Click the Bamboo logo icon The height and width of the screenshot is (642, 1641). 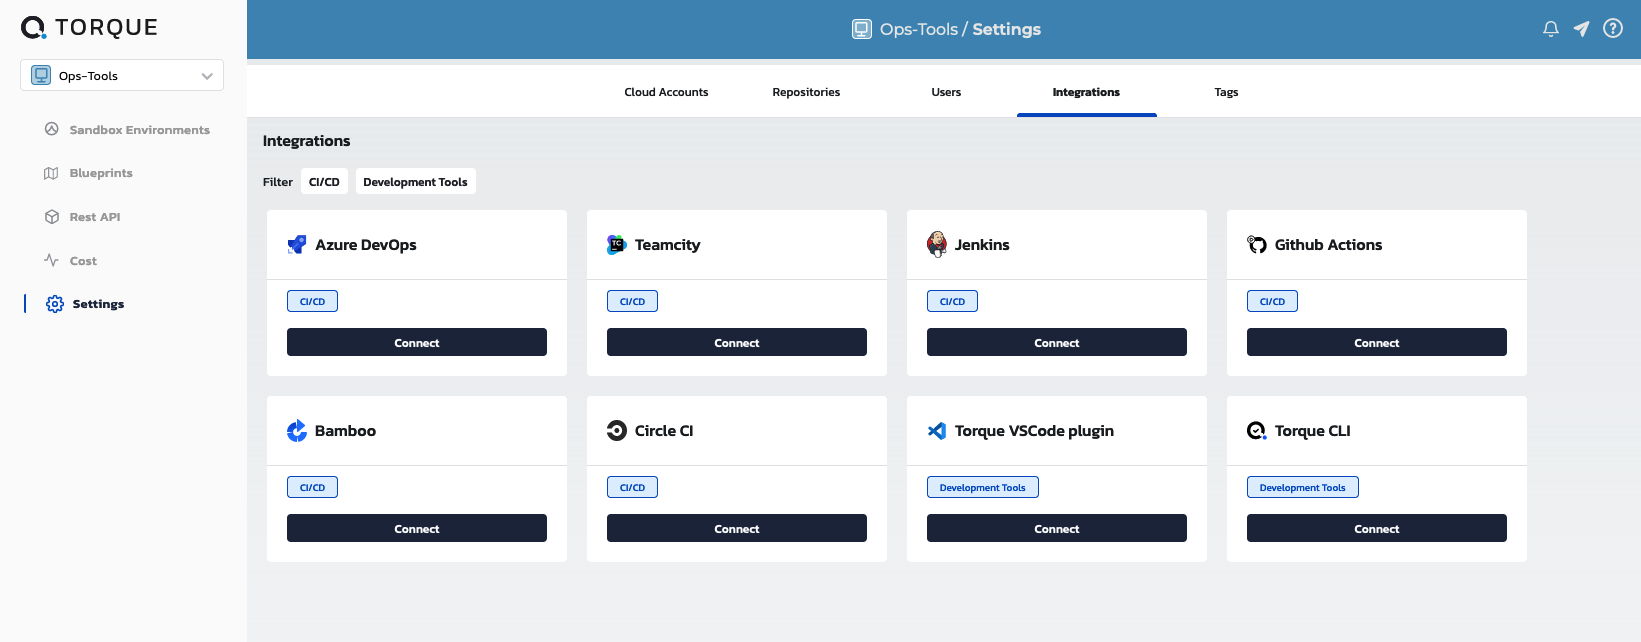click(x=297, y=431)
